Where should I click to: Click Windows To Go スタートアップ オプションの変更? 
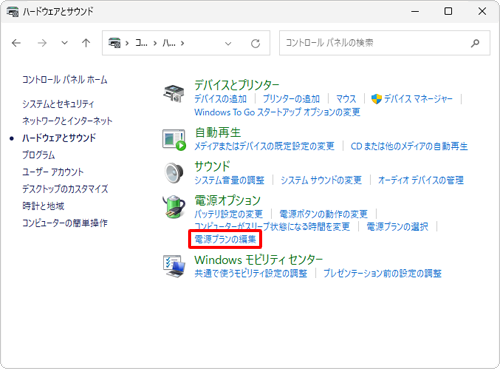277,112
